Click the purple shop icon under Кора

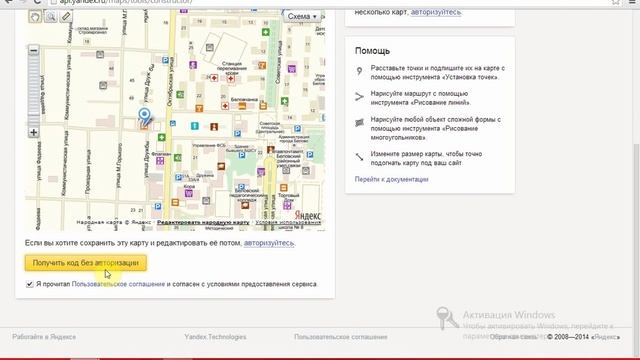point(189,193)
